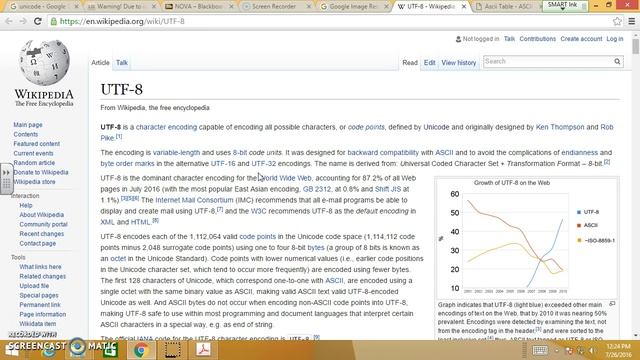The image size is (640, 360).
Task: Bookmark page with the star icon
Action: tap(617, 21)
